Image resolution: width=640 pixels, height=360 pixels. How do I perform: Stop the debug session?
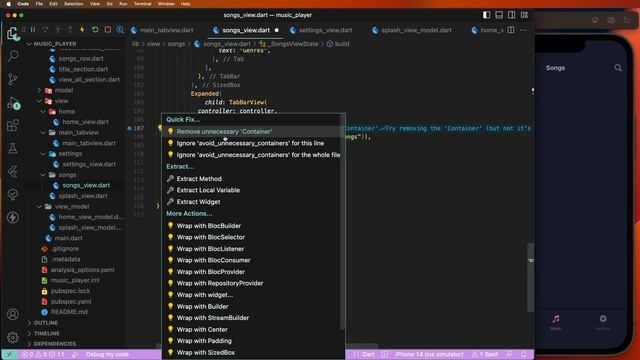tap(107, 30)
